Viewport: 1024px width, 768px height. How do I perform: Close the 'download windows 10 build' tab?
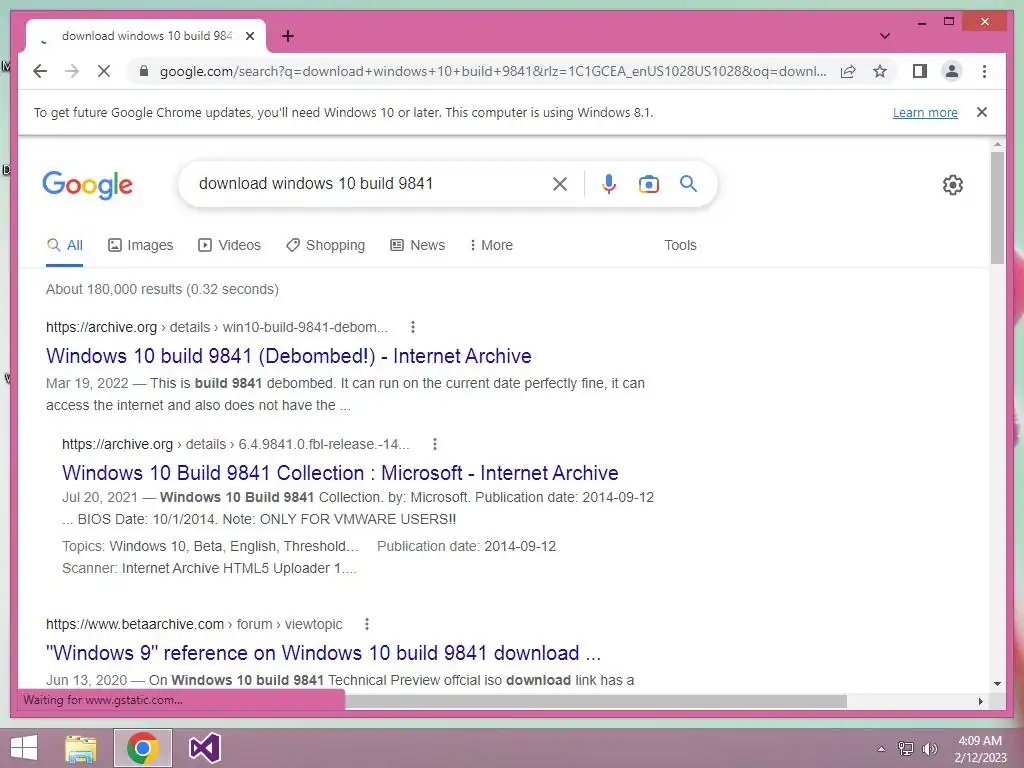tap(249, 36)
